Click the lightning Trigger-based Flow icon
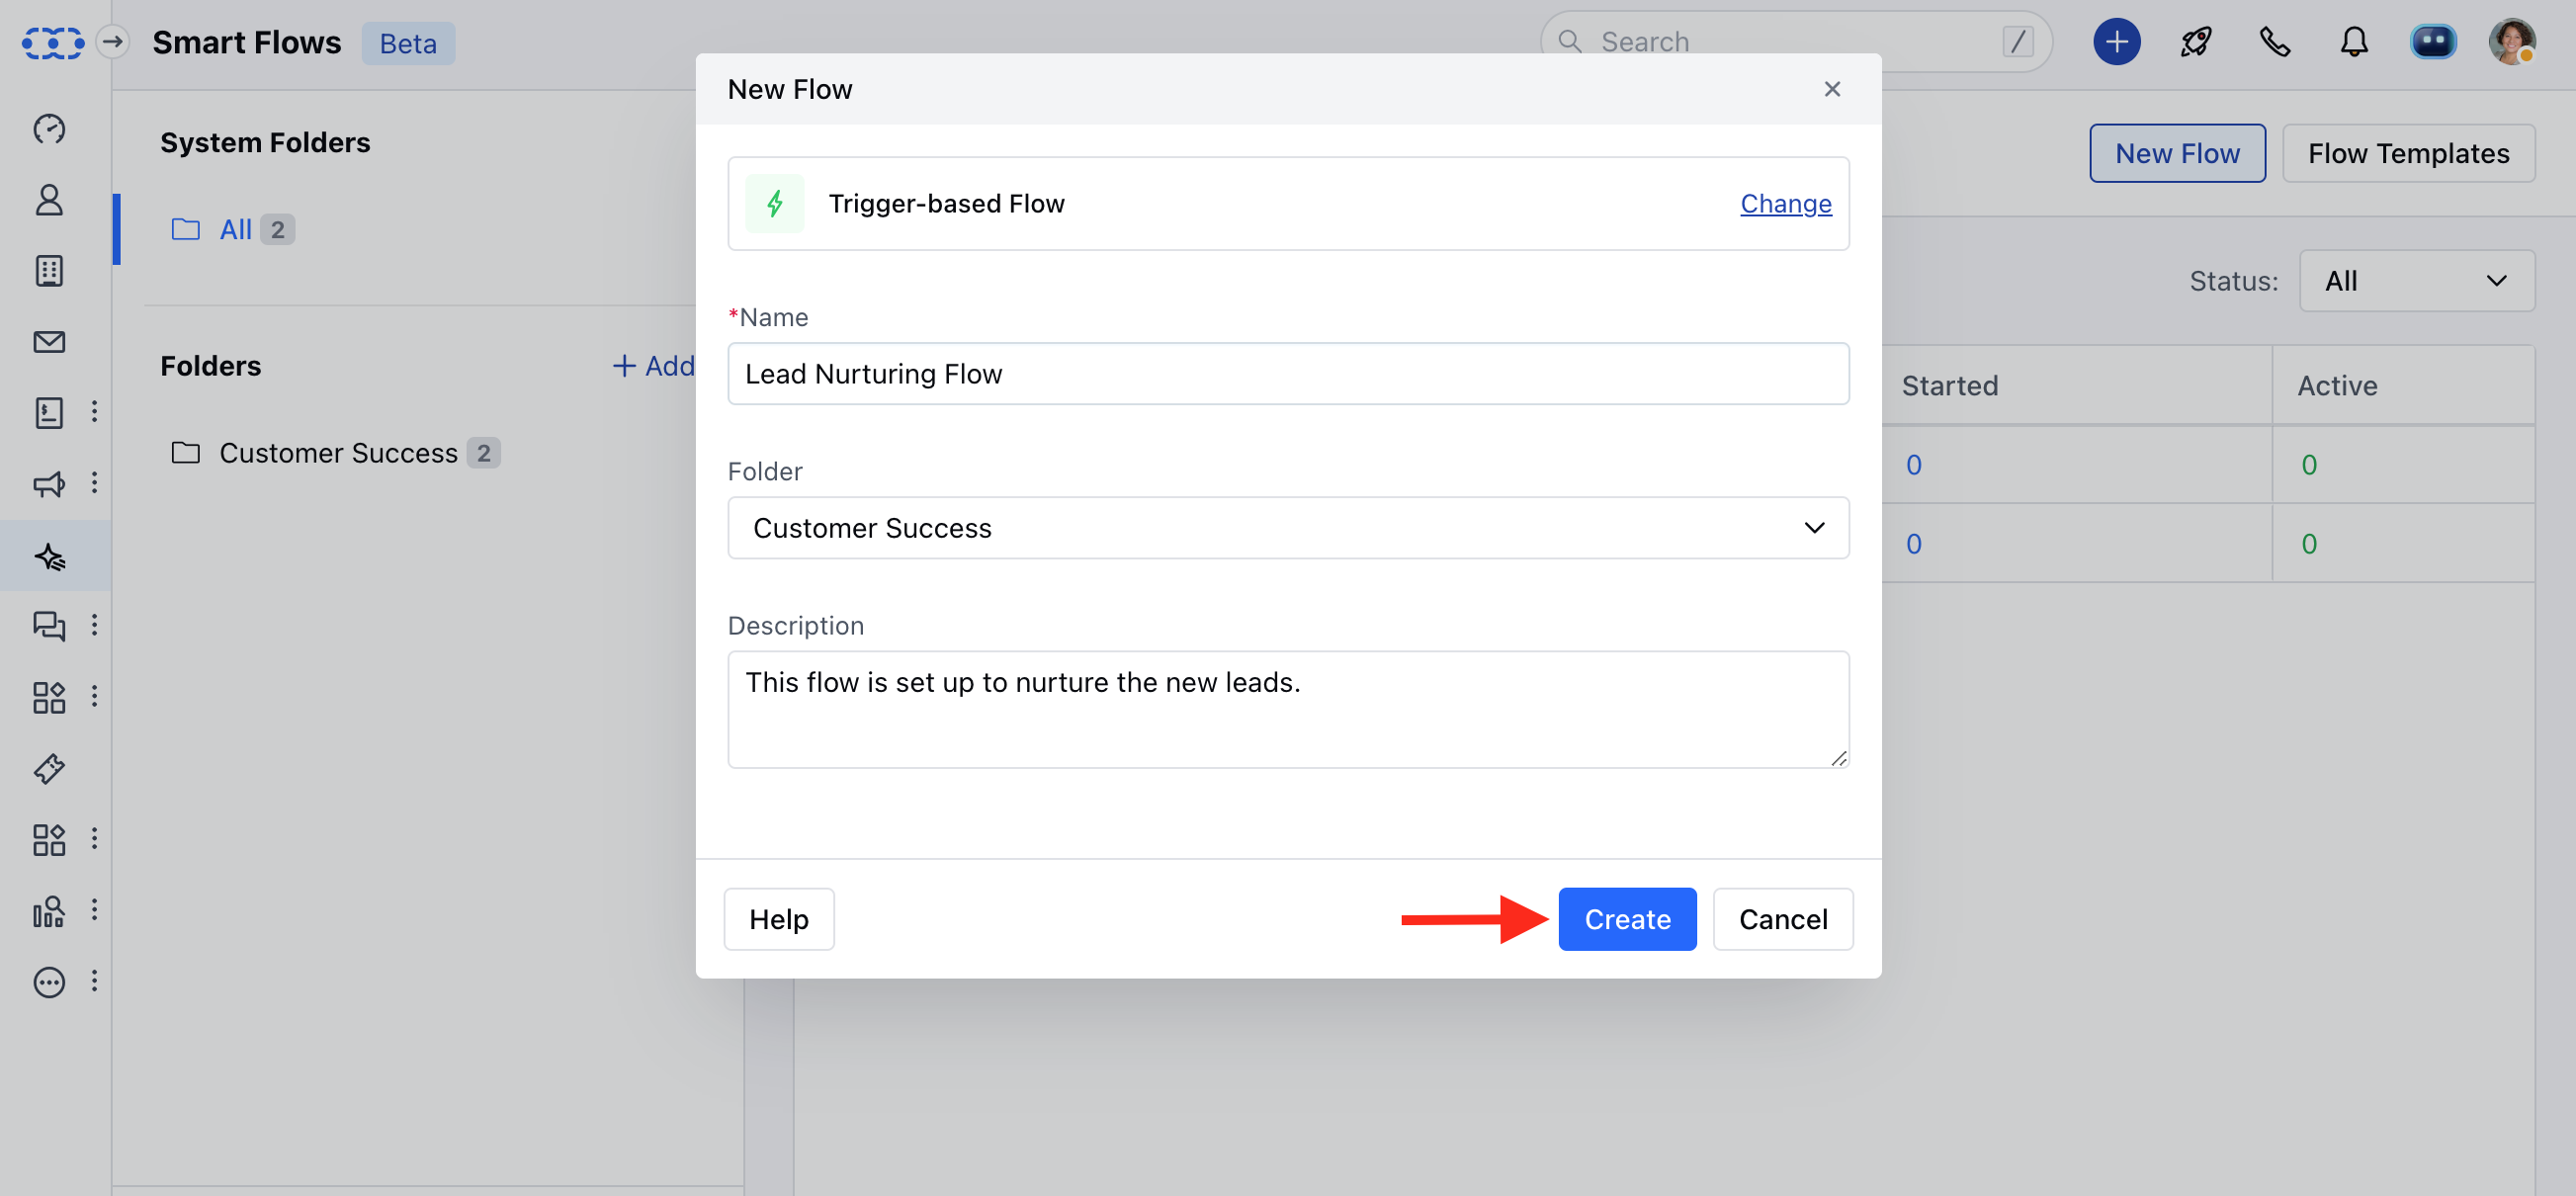 (x=774, y=204)
